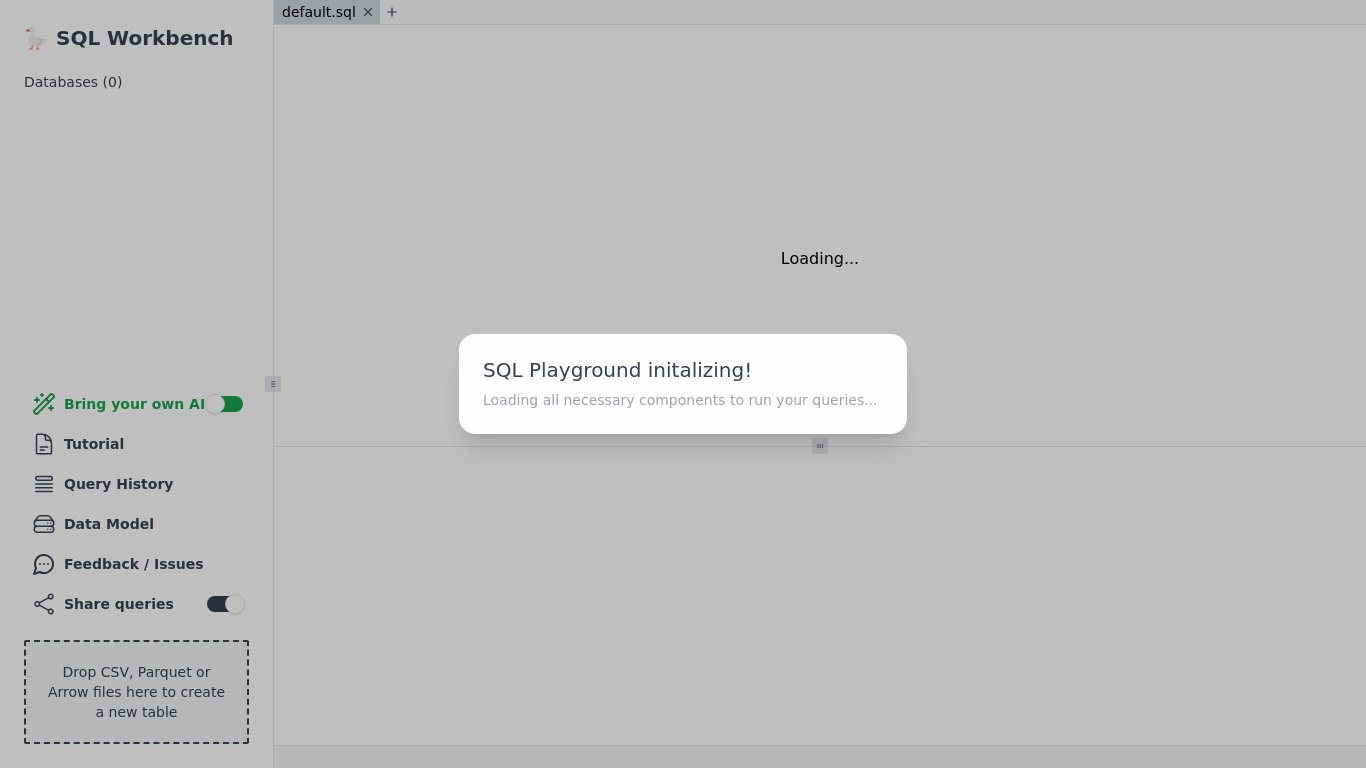Click the Share queries label

click(x=119, y=604)
